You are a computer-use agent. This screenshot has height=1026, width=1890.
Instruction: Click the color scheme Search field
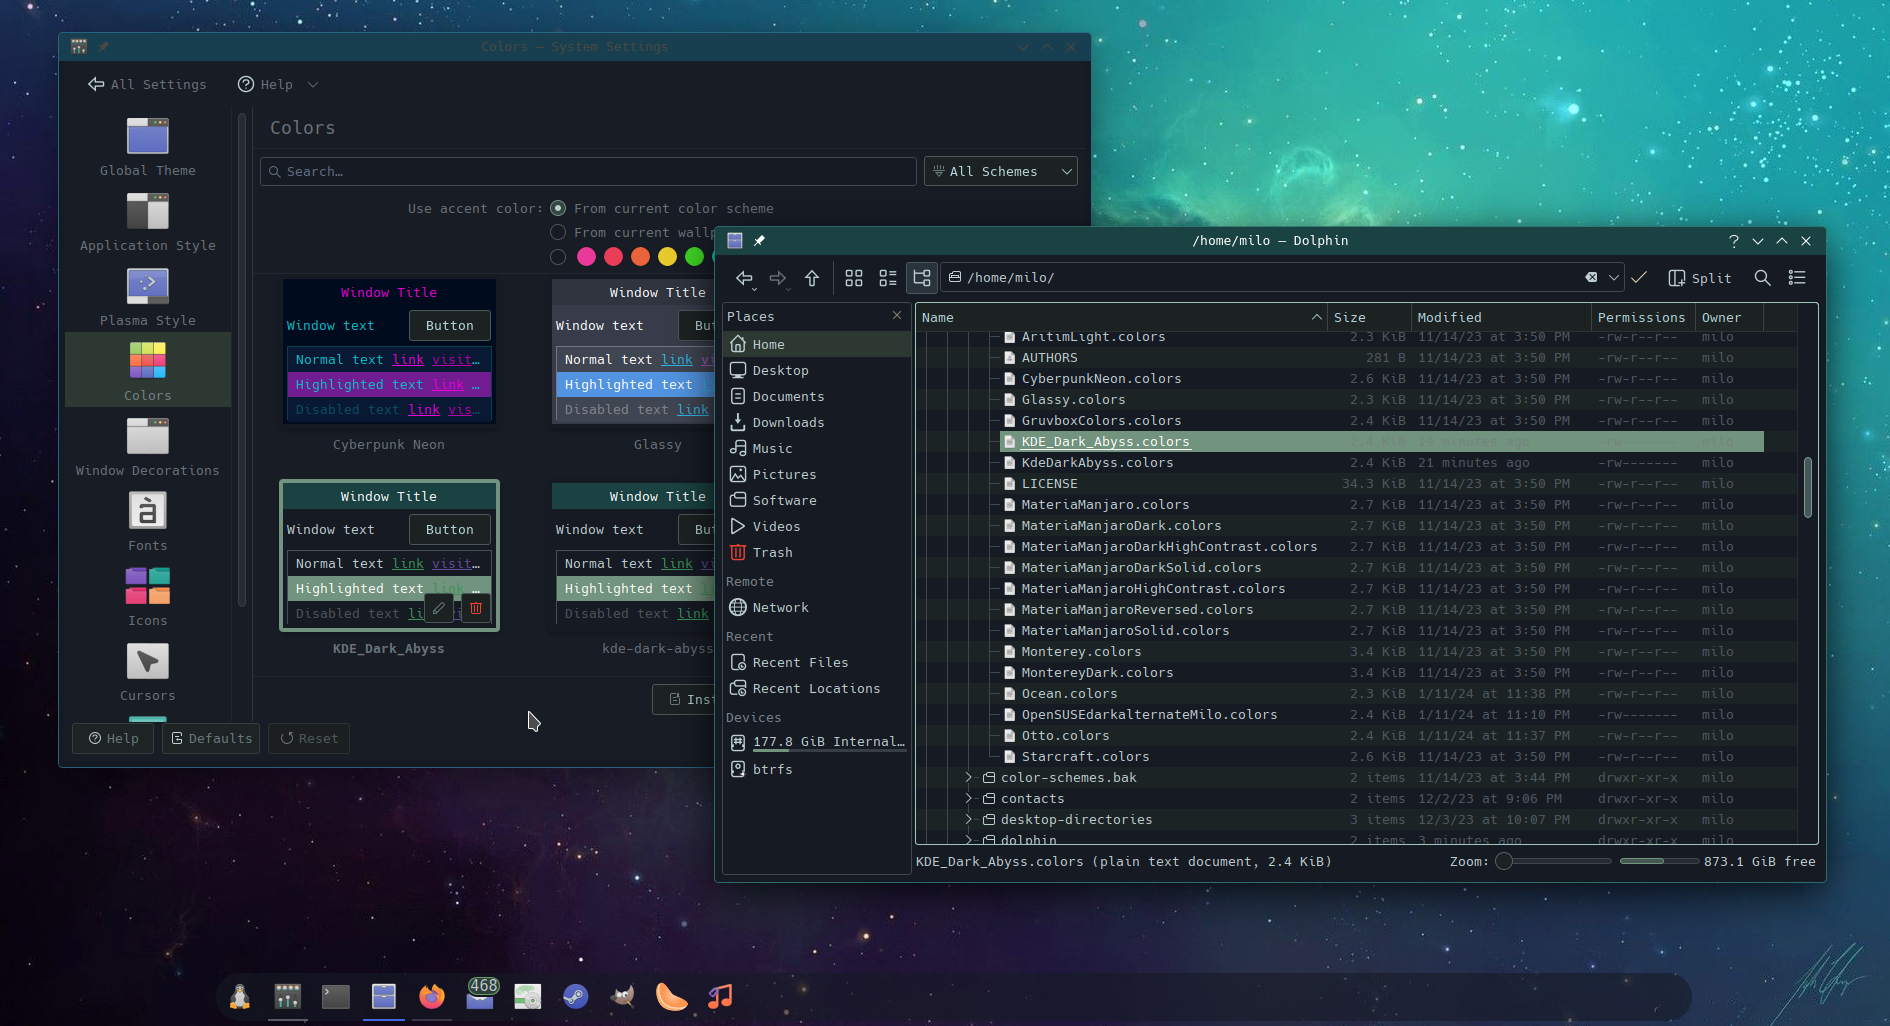[x=588, y=171]
